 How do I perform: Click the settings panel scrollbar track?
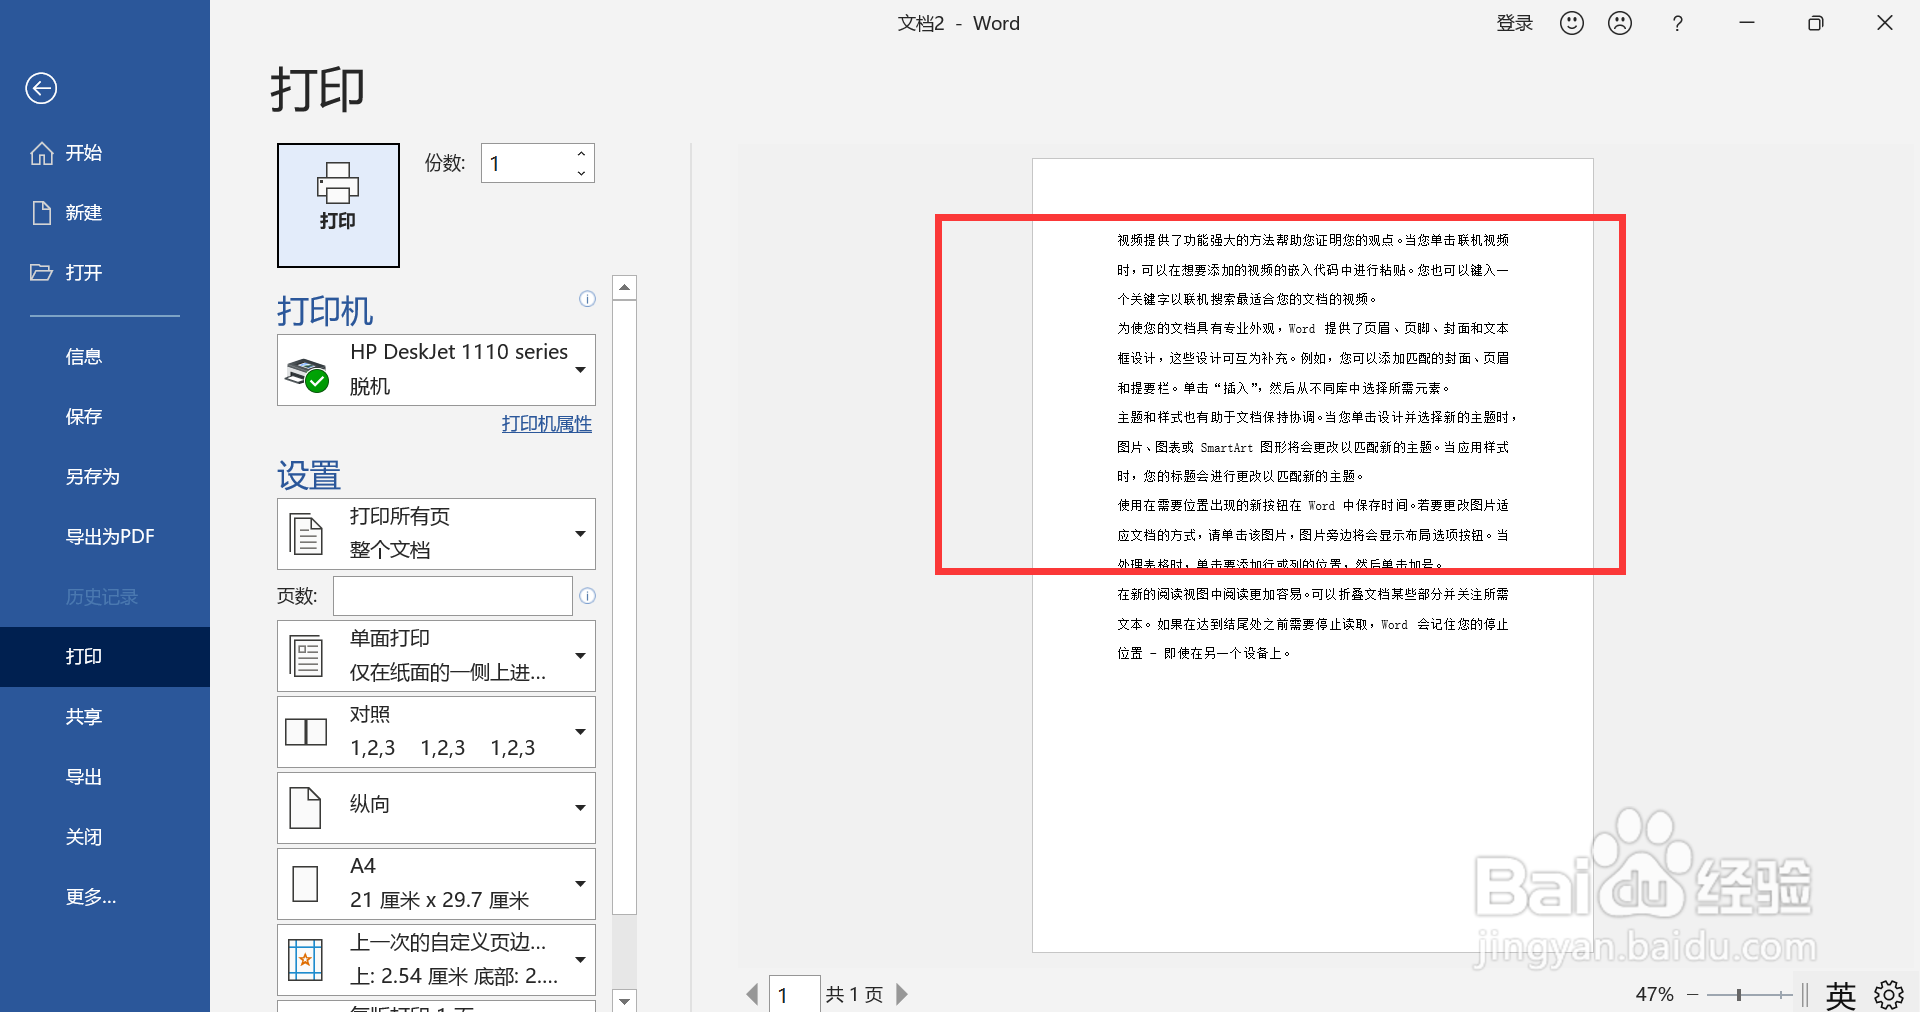tap(625, 950)
